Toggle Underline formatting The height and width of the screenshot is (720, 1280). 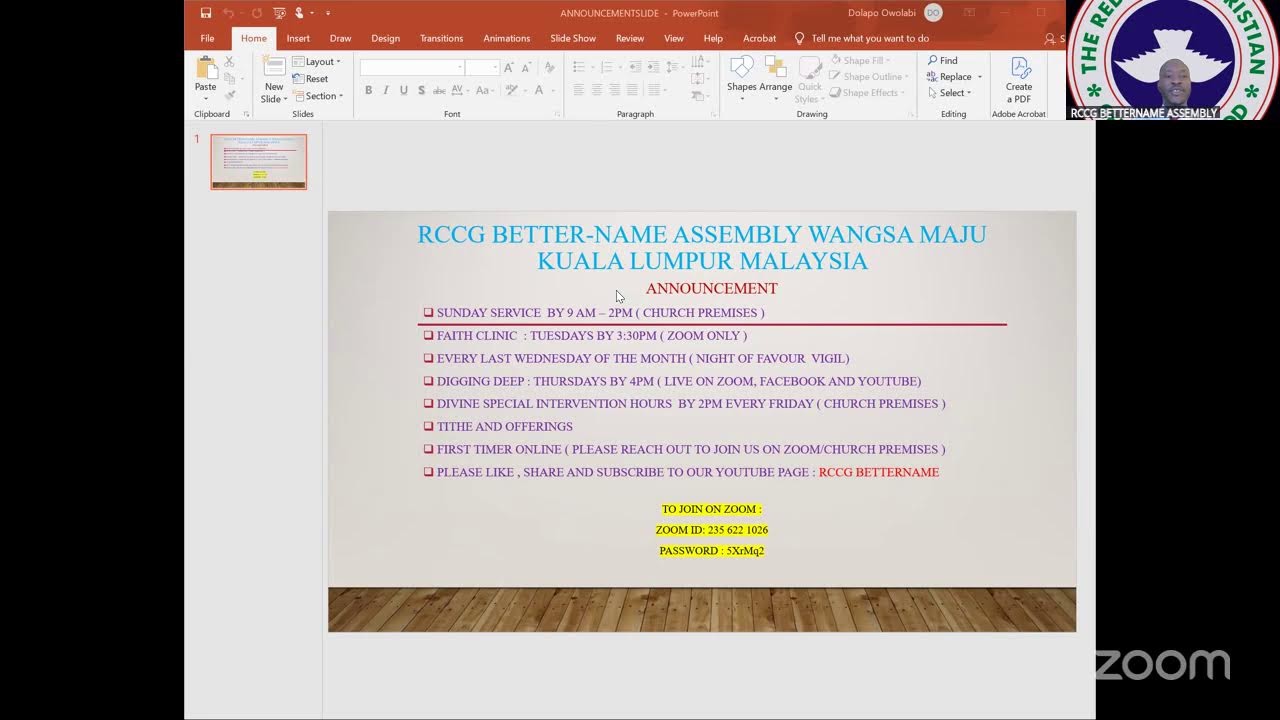tap(404, 90)
